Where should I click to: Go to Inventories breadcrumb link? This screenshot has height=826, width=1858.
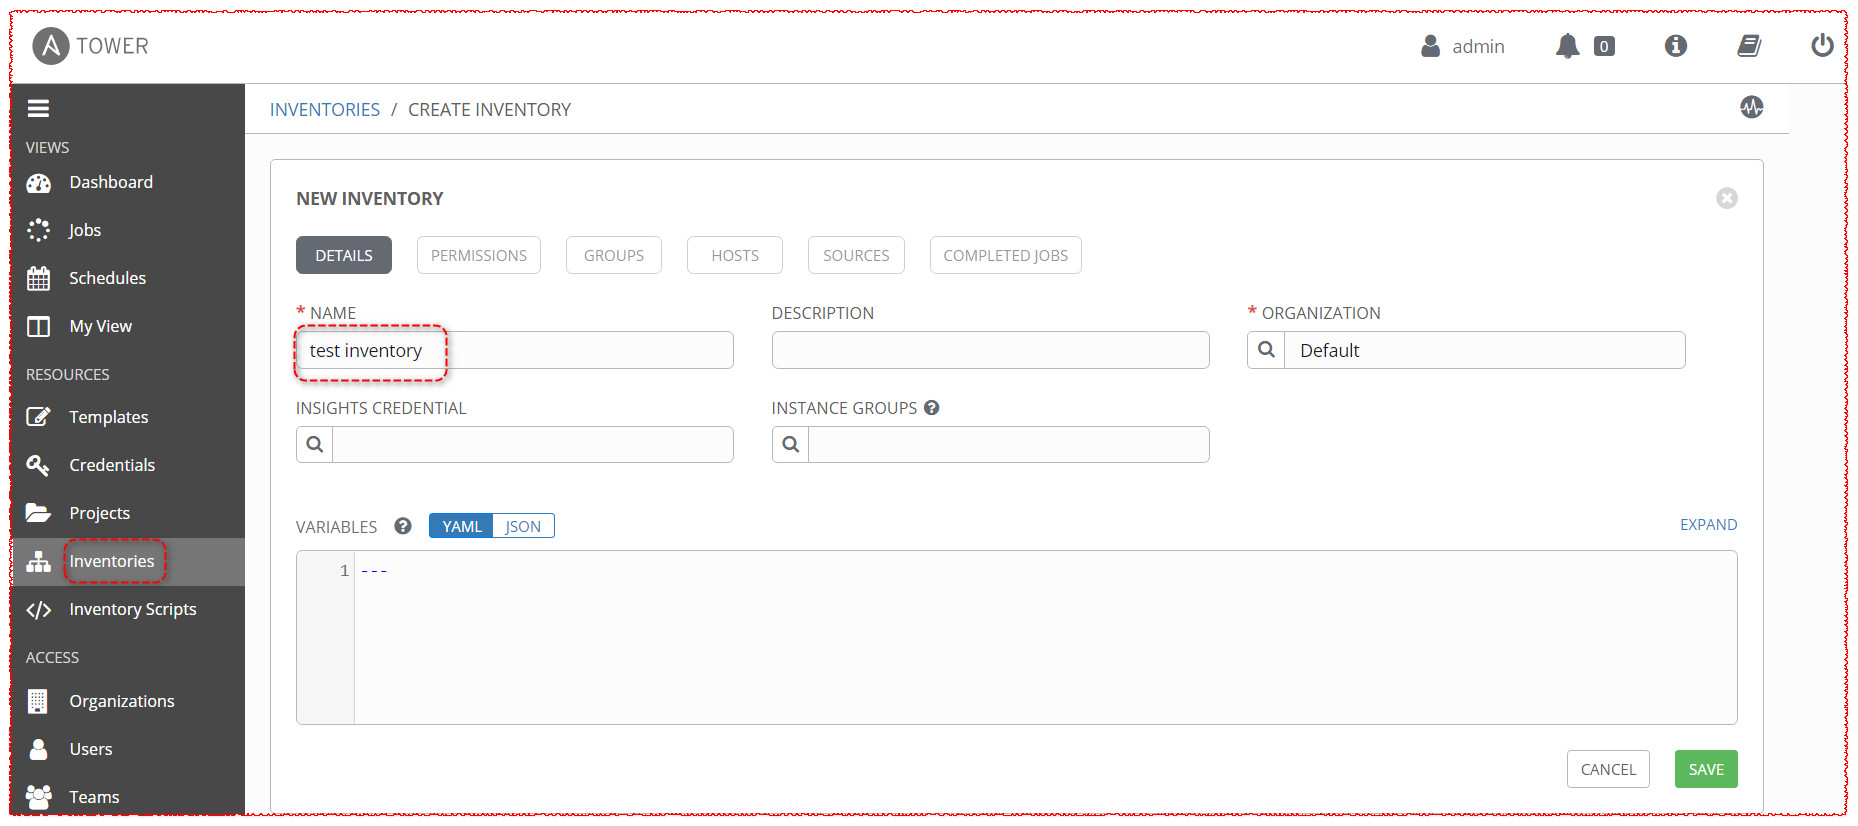pyautogui.click(x=325, y=110)
